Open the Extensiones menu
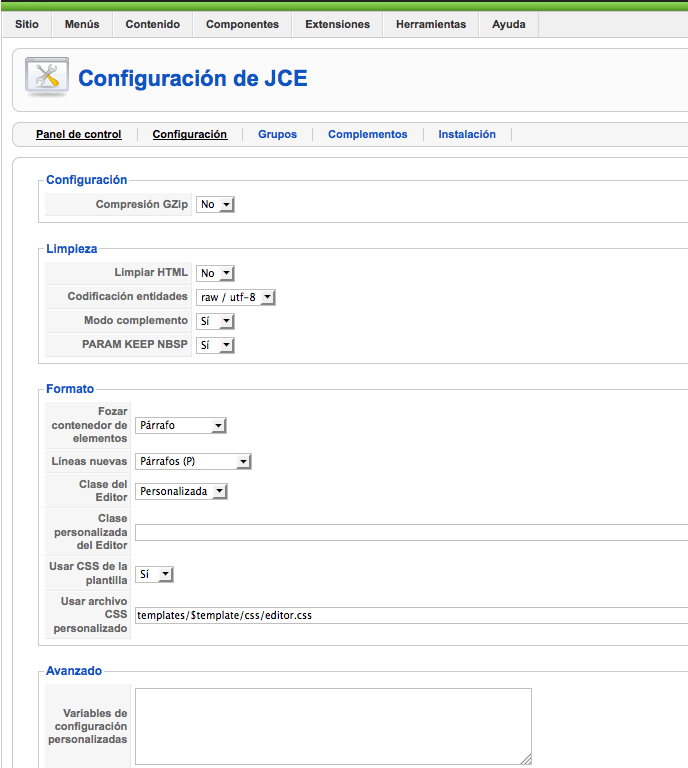The width and height of the screenshot is (688, 768). click(337, 24)
